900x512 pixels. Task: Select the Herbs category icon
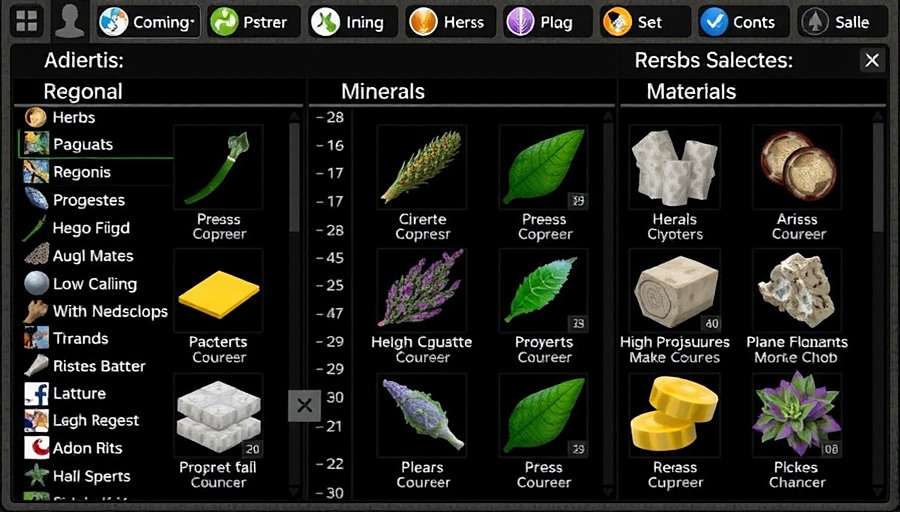click(x=36, y=117)
